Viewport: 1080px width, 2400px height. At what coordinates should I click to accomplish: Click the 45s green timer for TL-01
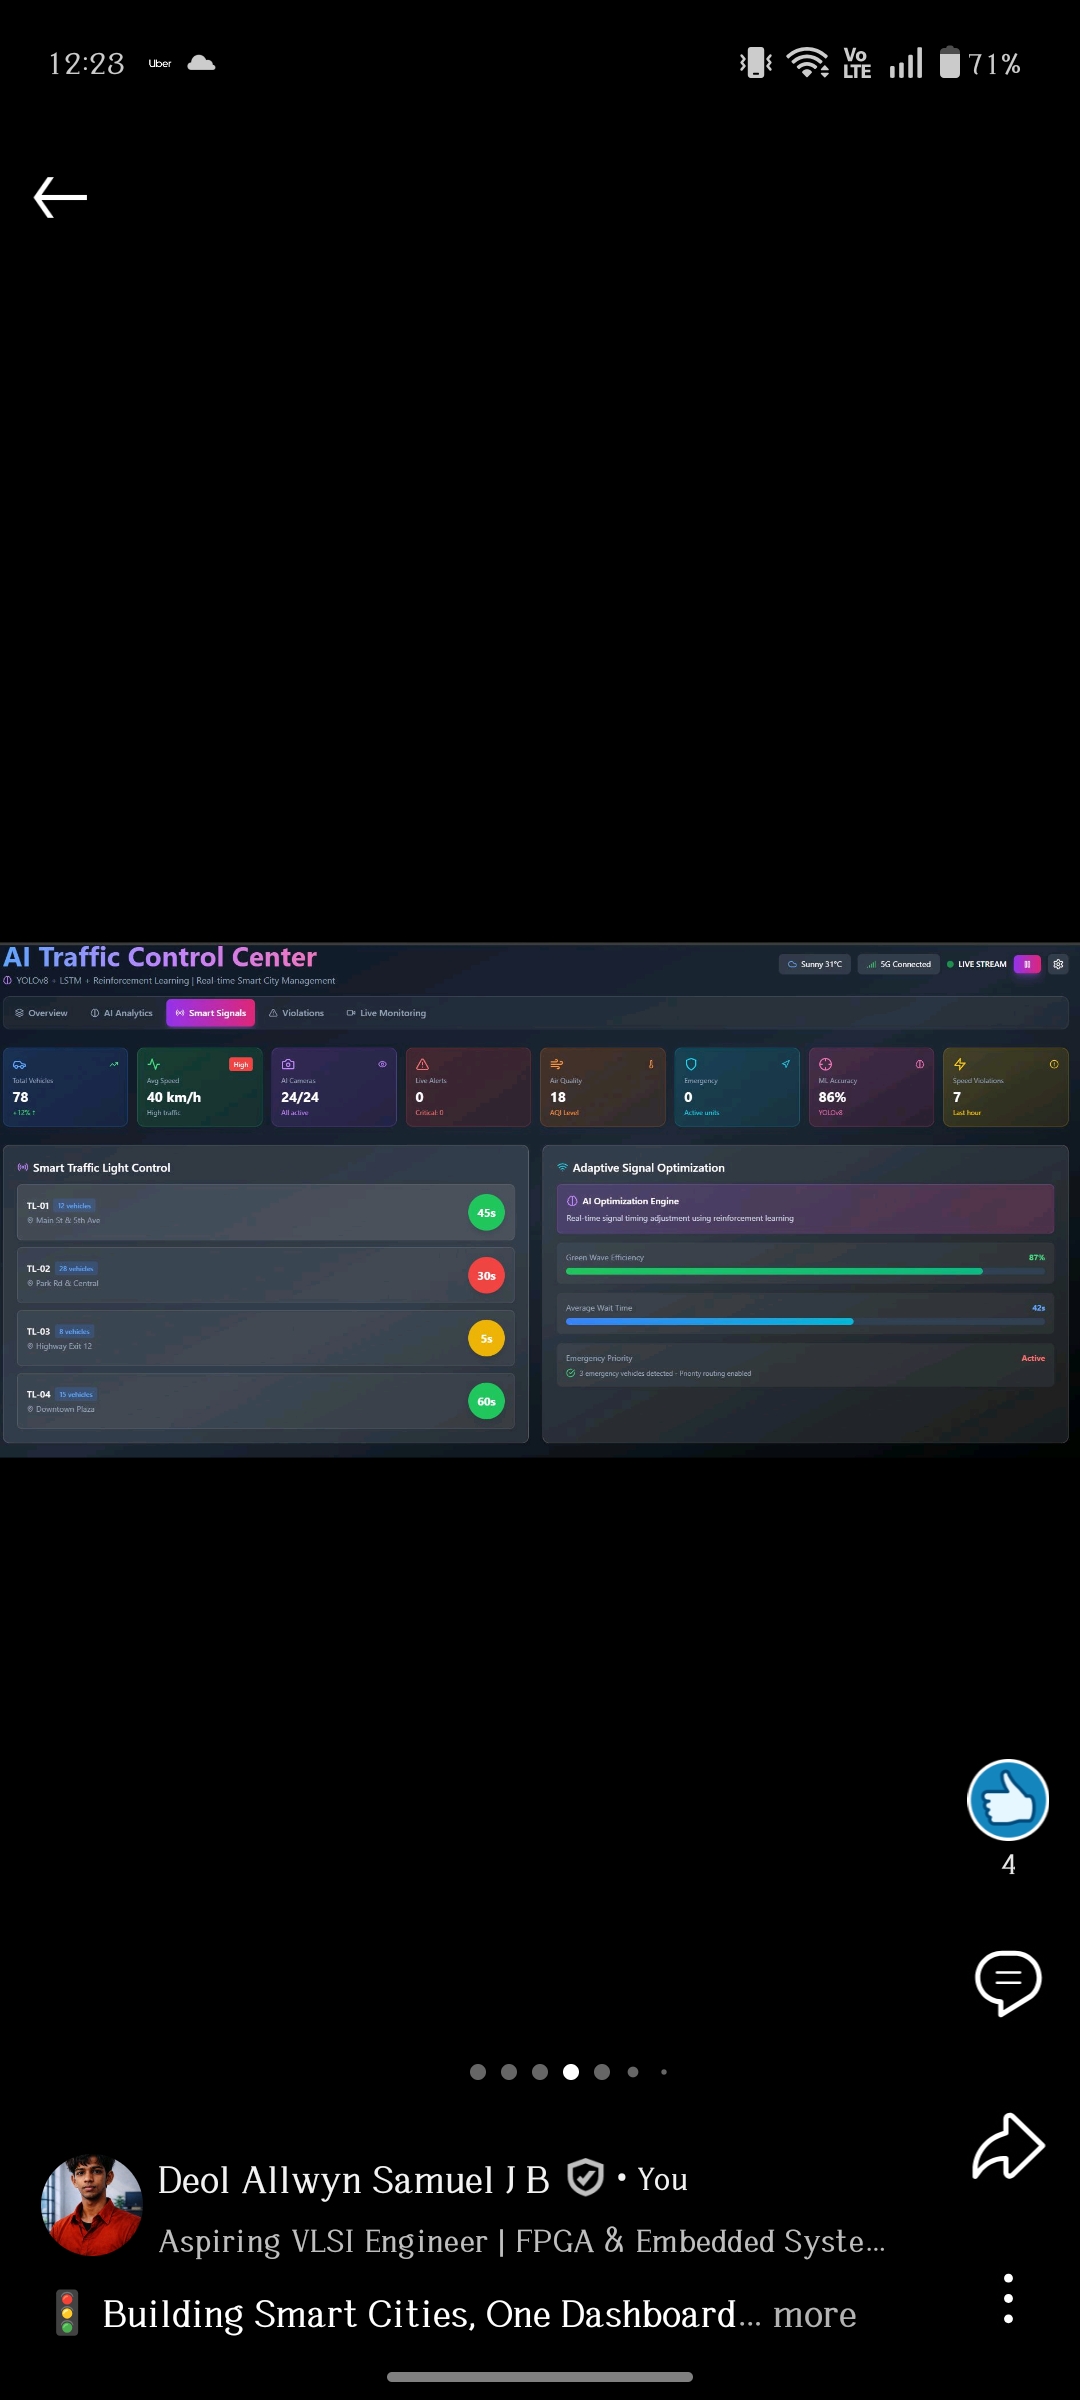pyautogui.click(x=486, y=1213)
